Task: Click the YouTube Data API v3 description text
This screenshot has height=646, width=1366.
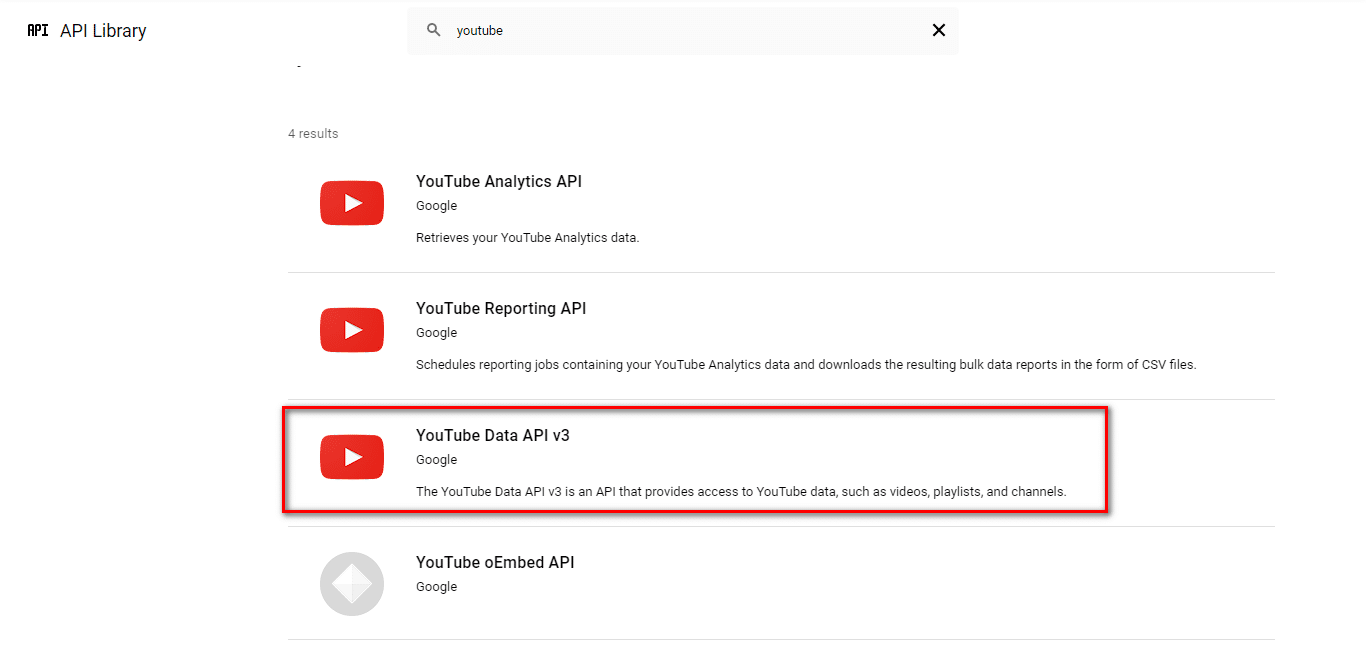Action: (x=741, y=491)
